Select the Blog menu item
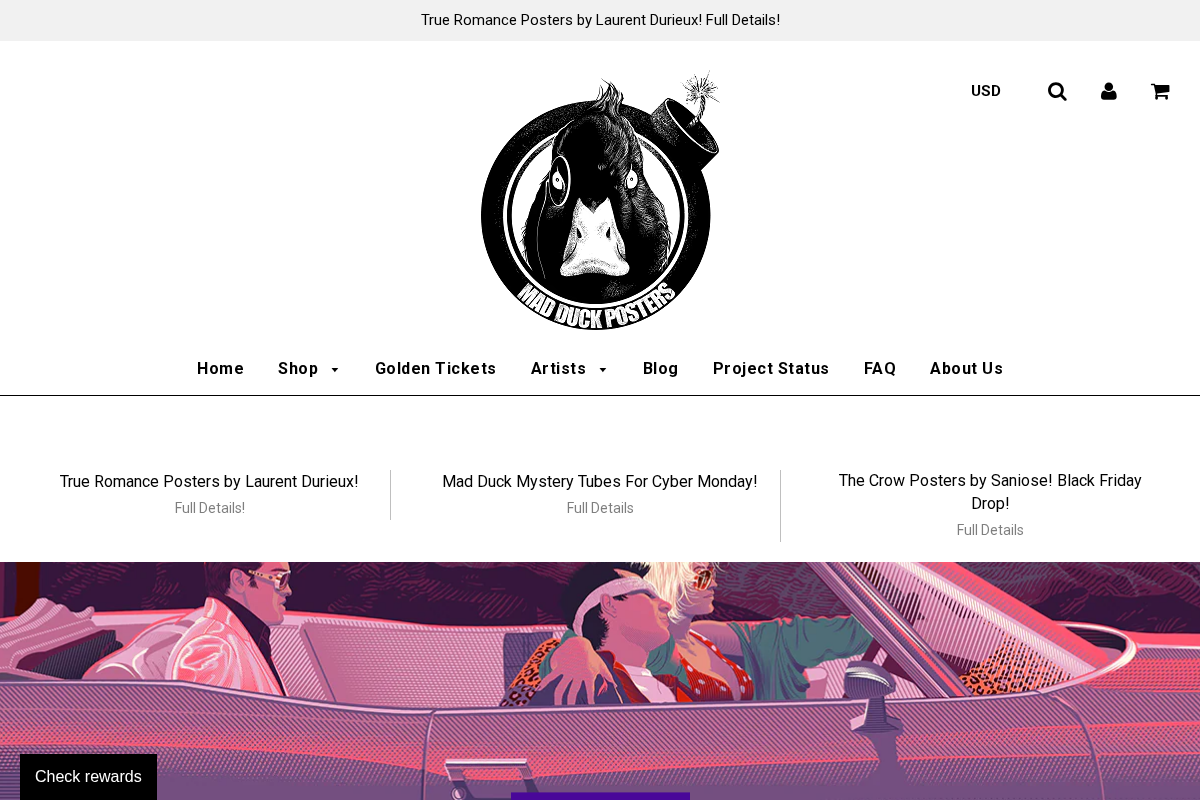The image size is (1200, 800). coord(660,369)
